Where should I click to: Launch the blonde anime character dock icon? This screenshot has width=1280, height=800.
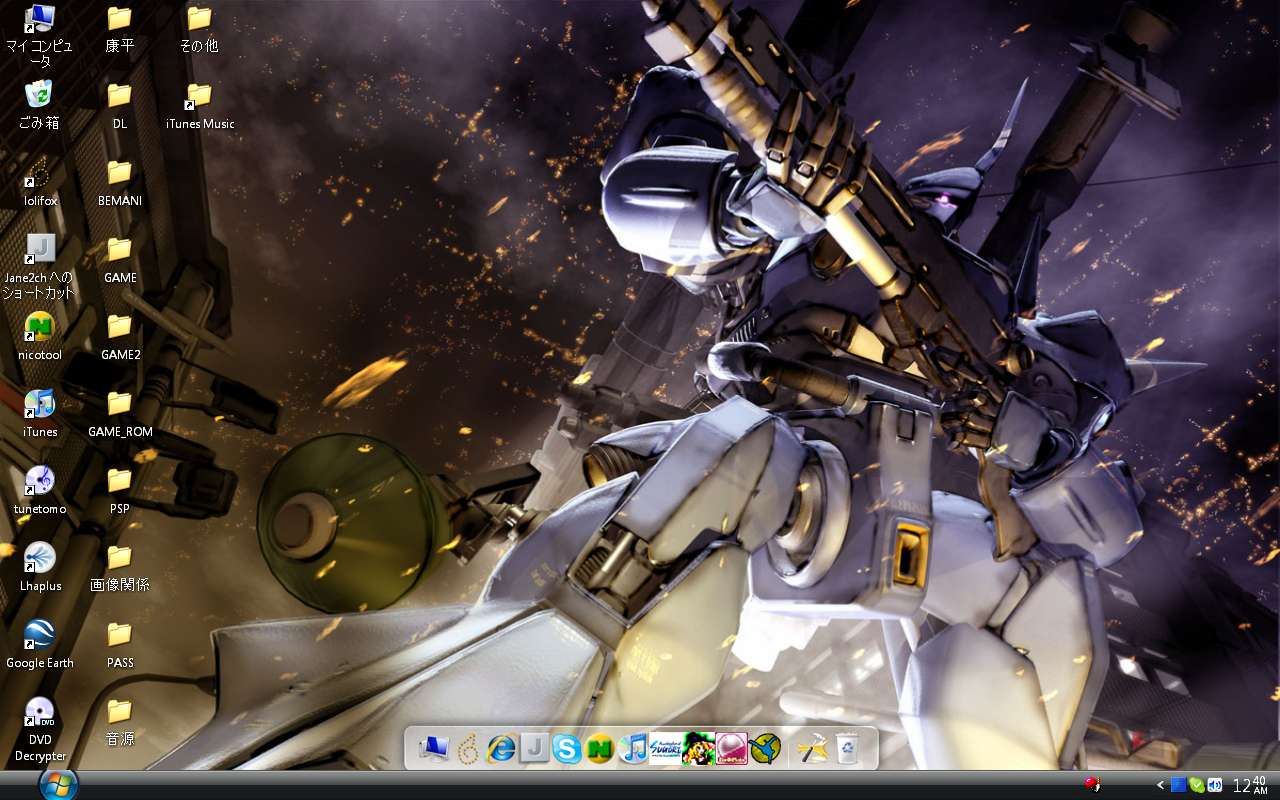699,748
